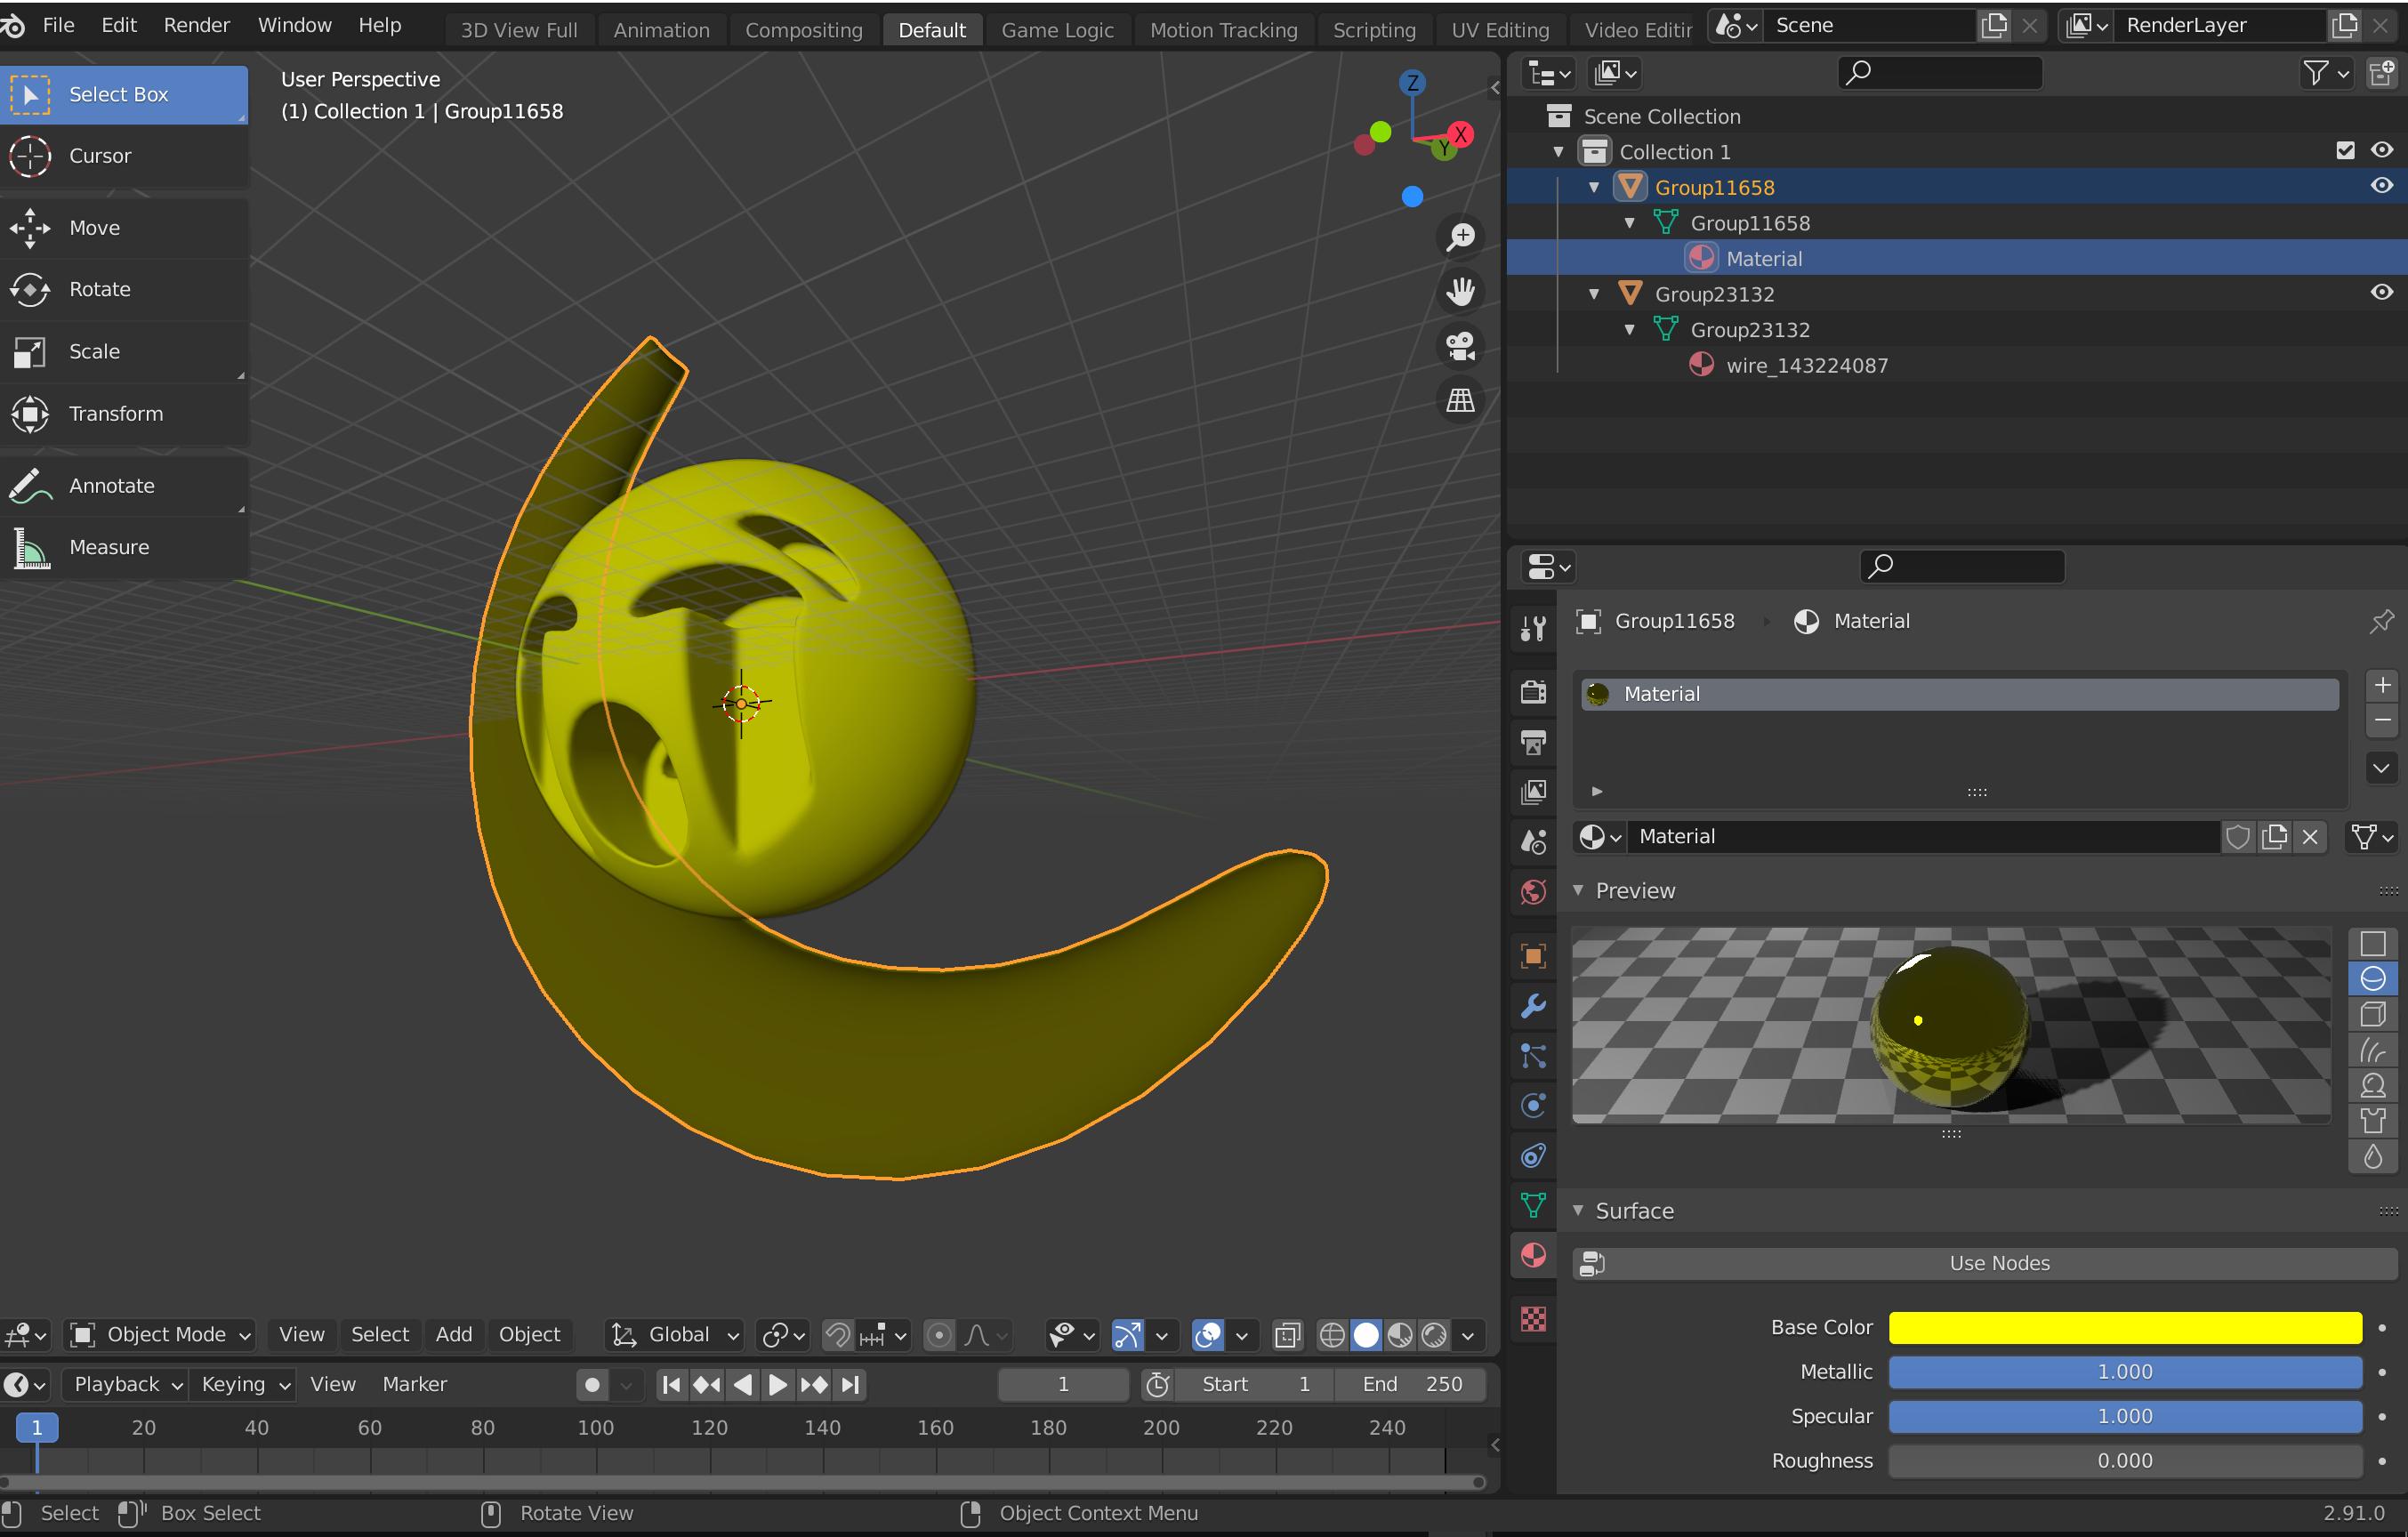Activate the Annotate tool

tap(124, 486)
